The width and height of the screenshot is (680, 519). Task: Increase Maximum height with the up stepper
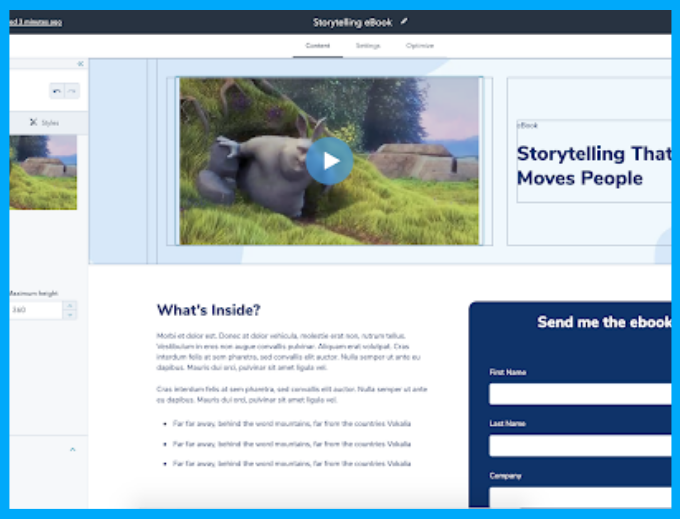(x=70, y=306)
